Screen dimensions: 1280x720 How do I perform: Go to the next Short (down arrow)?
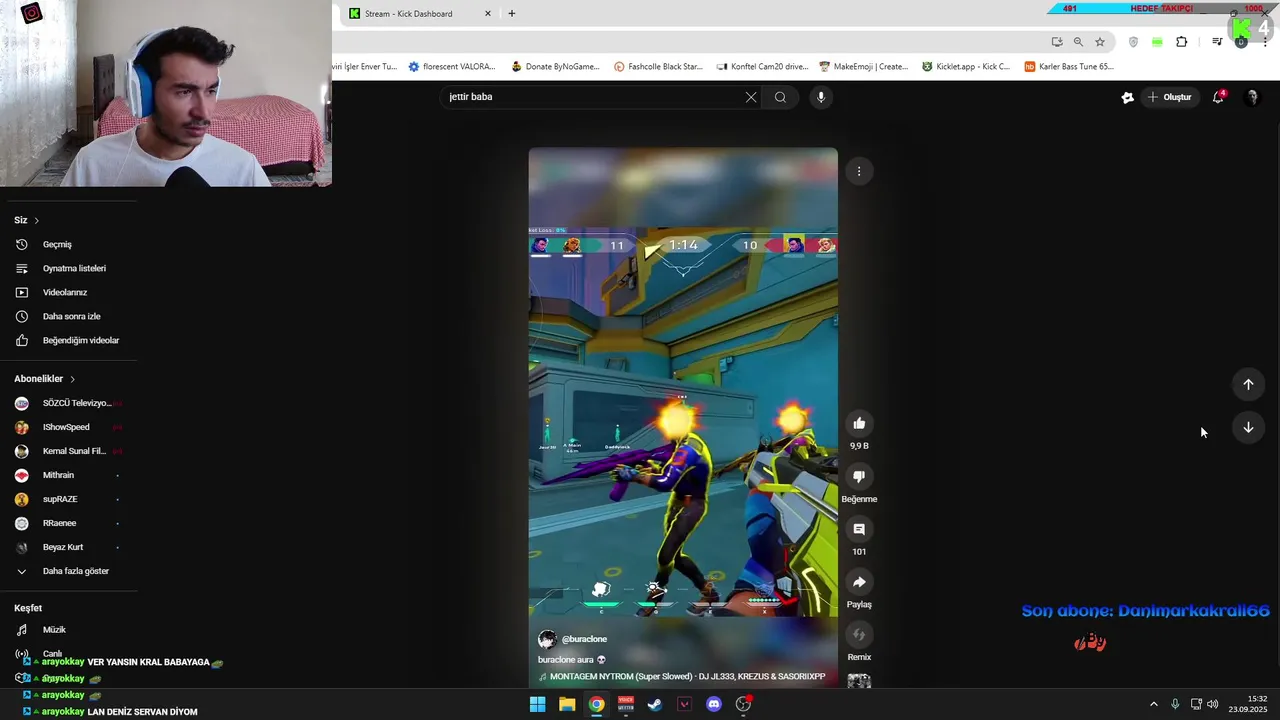tap(1248, 428)
